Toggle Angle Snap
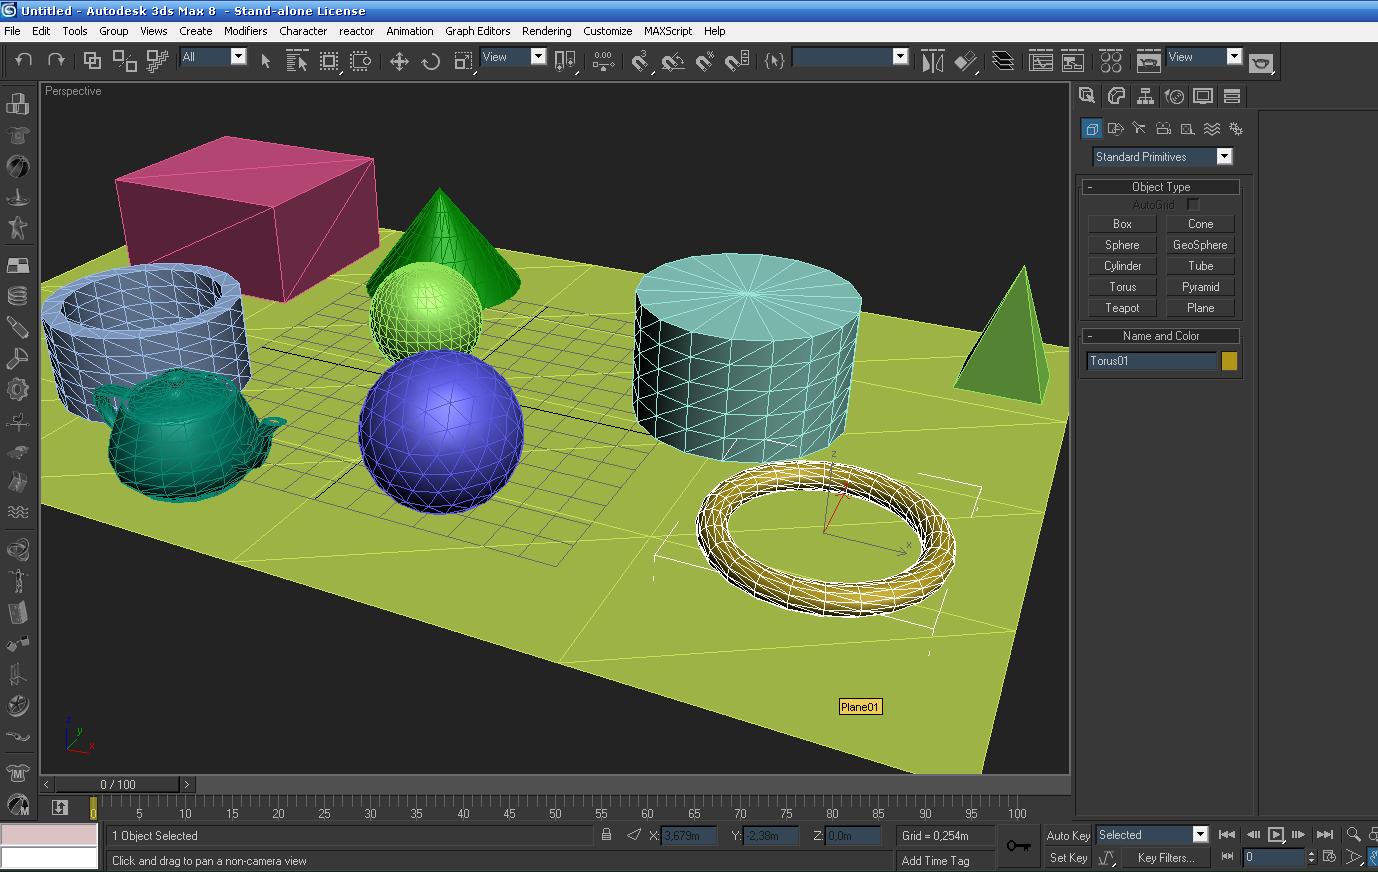 tap(673, 61)
